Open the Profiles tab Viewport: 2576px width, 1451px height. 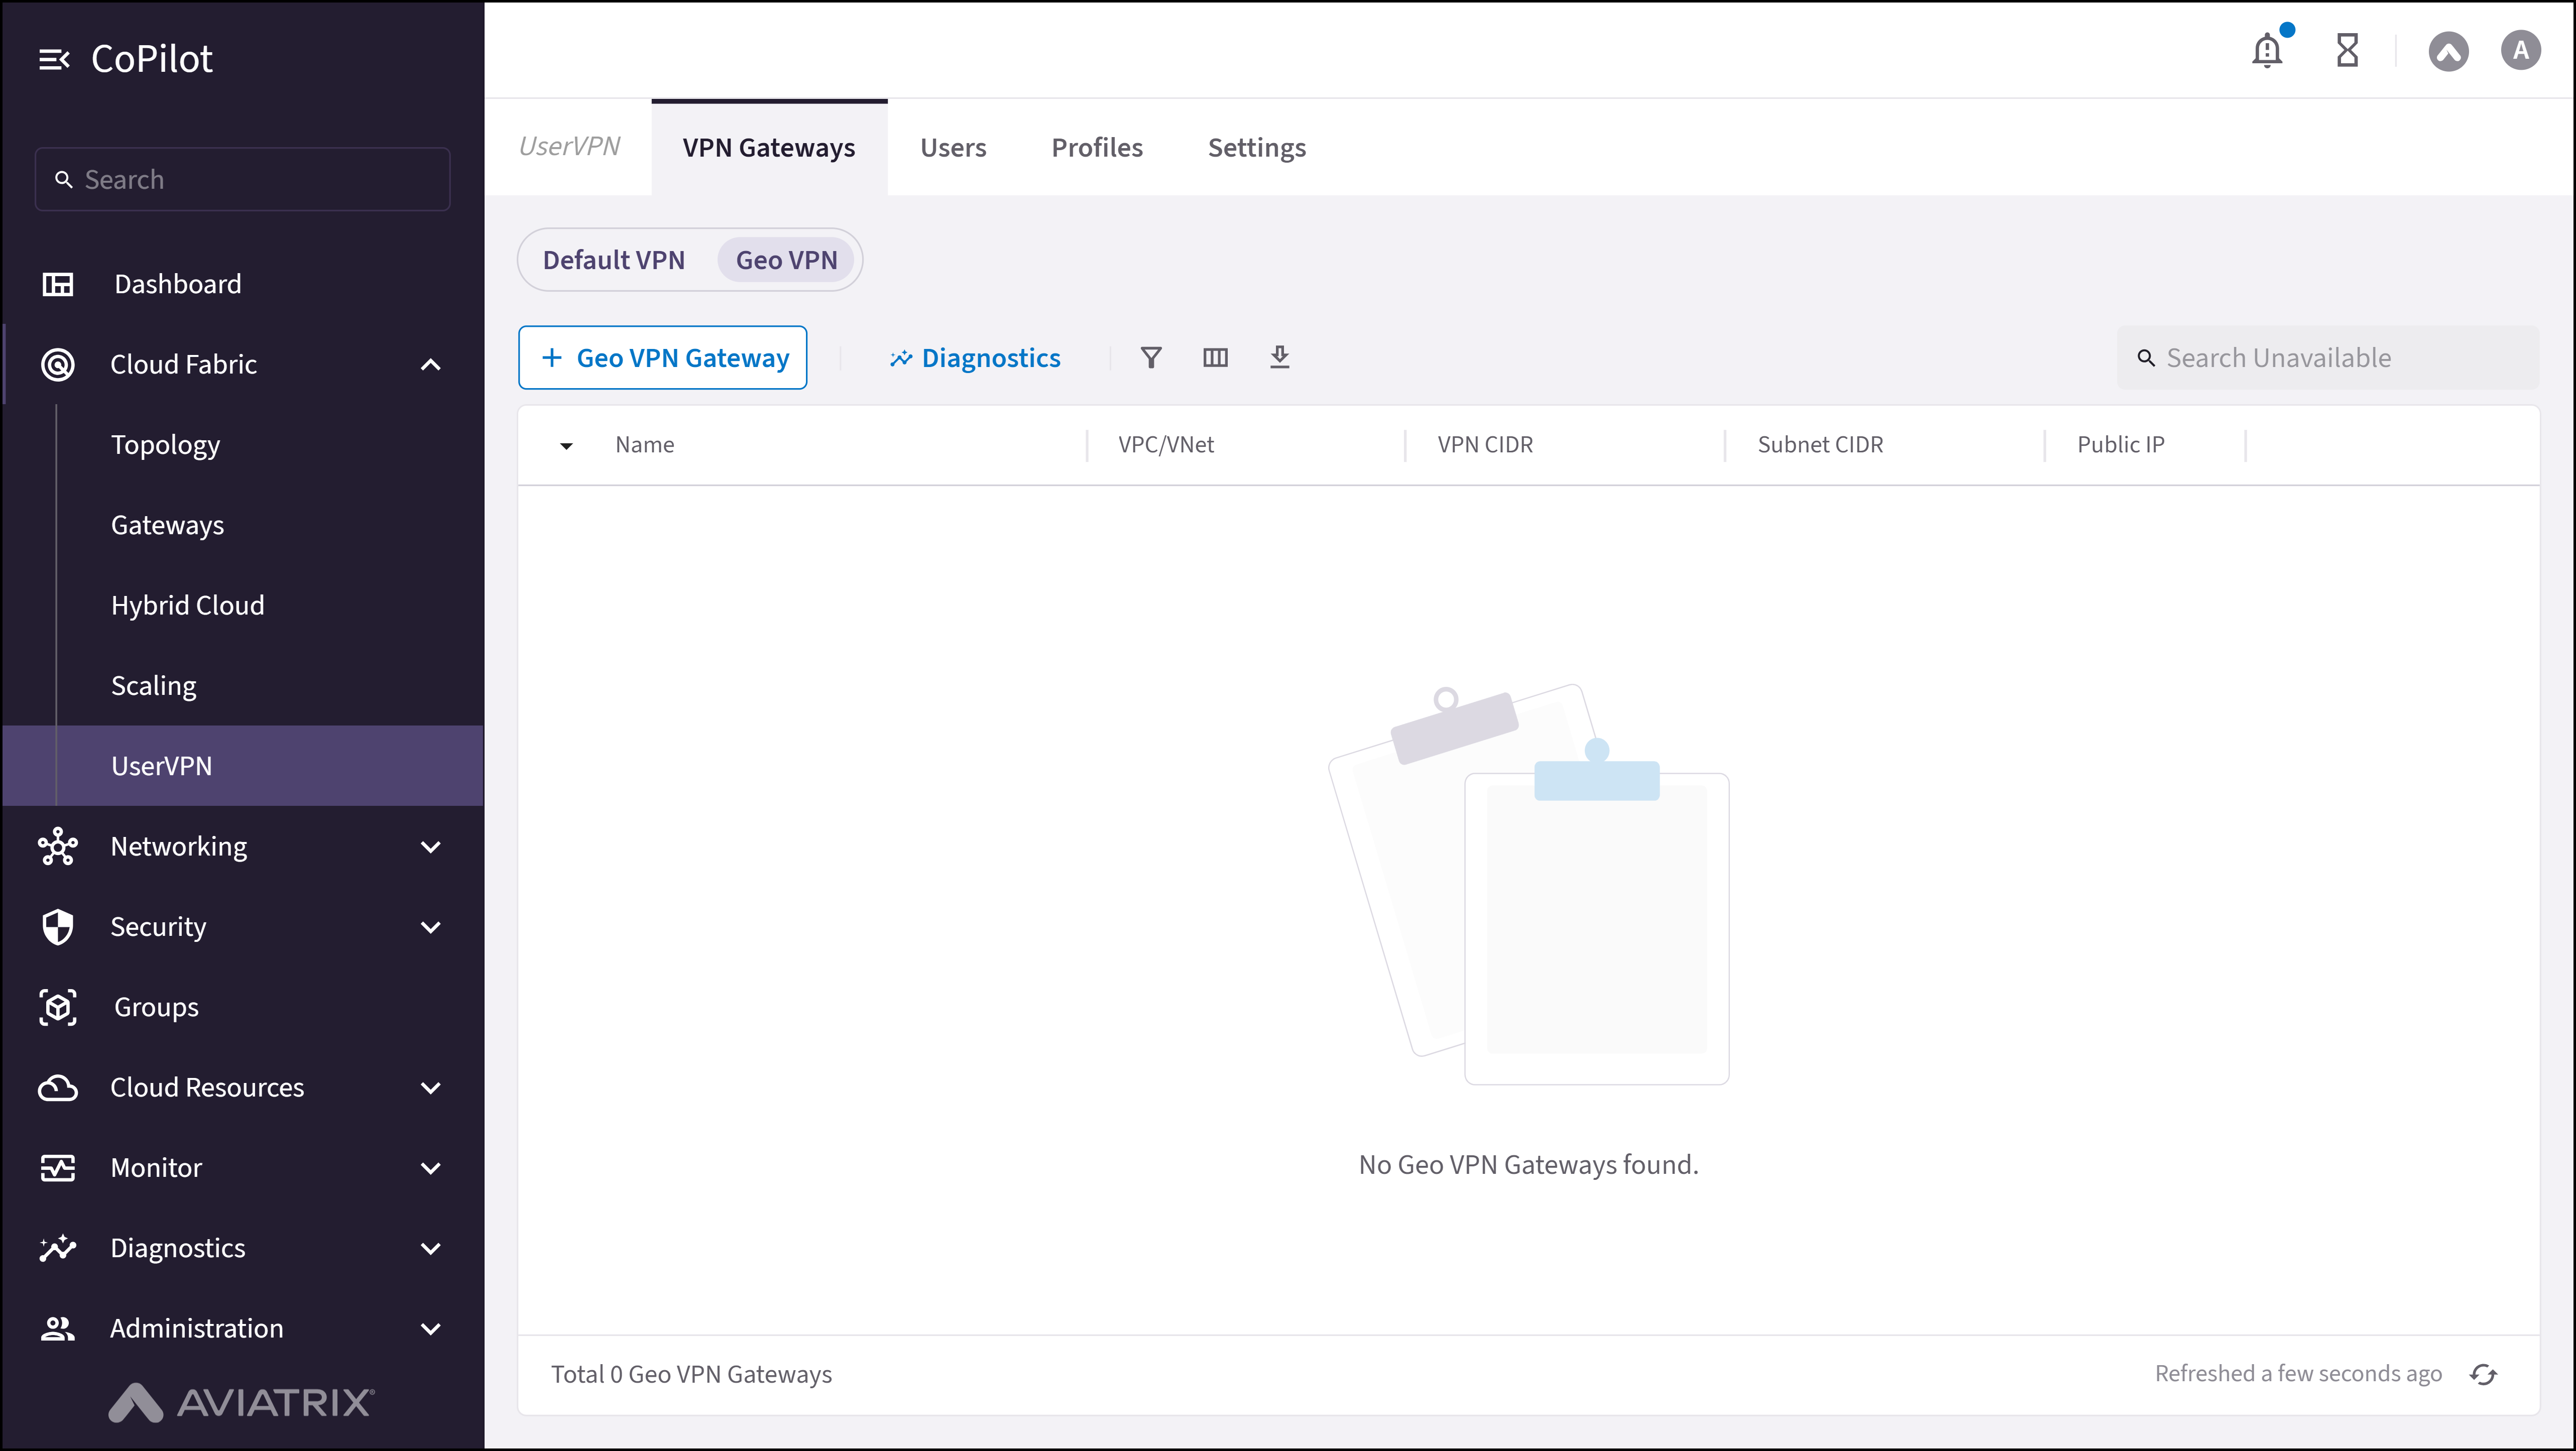click(x=1097, y=147)
